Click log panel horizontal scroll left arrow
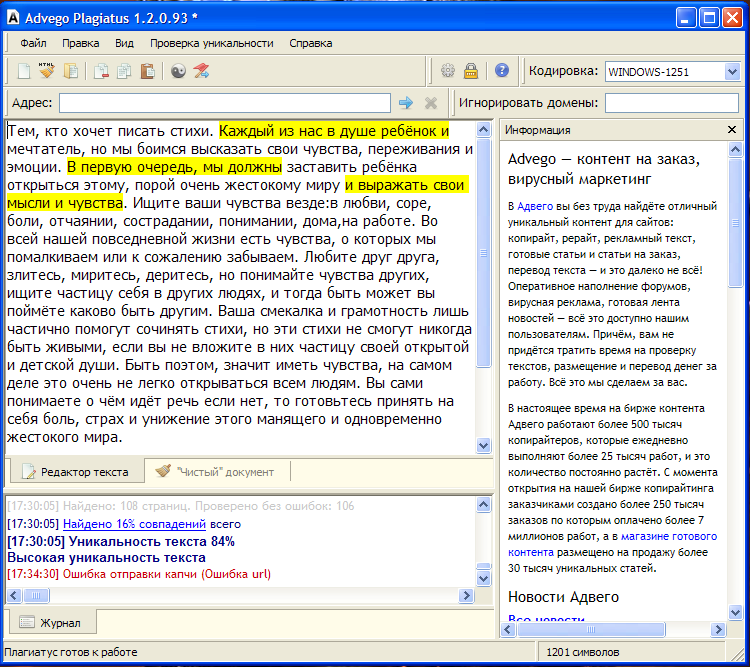Viewport: 750px width, 667px height. 13,595
